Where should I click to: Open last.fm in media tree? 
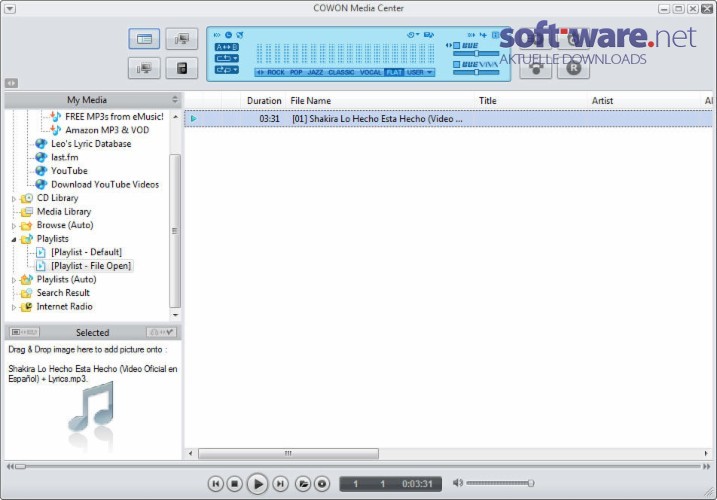[64, 157]
